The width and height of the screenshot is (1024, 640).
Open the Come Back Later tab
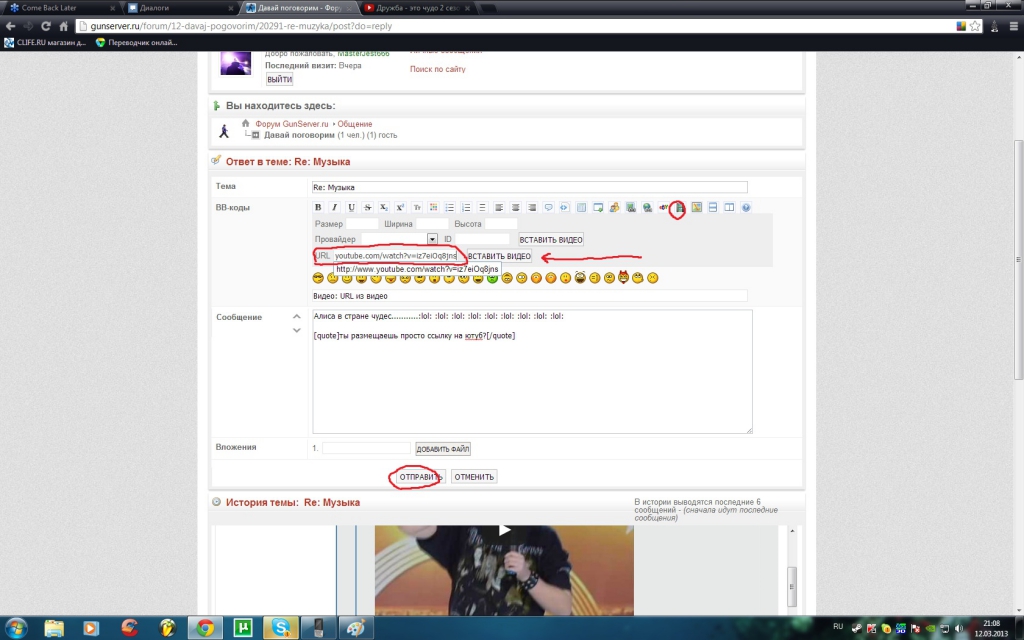[x=50, y=7]
